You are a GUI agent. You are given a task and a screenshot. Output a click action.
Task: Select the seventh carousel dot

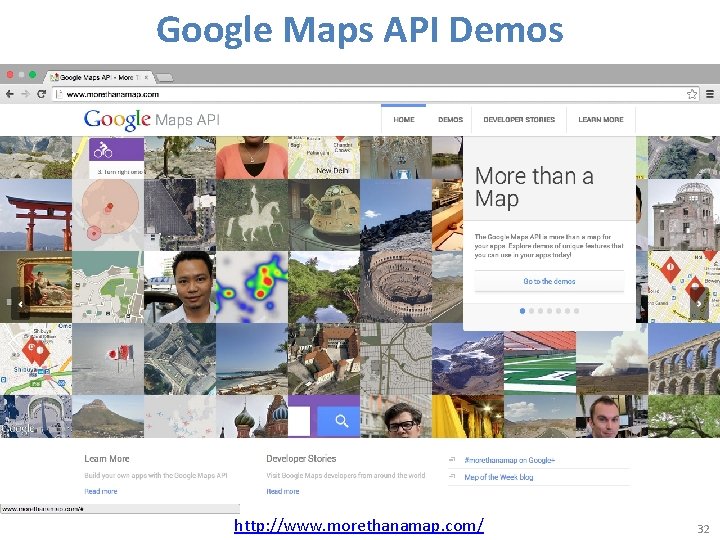click(576, 311)
